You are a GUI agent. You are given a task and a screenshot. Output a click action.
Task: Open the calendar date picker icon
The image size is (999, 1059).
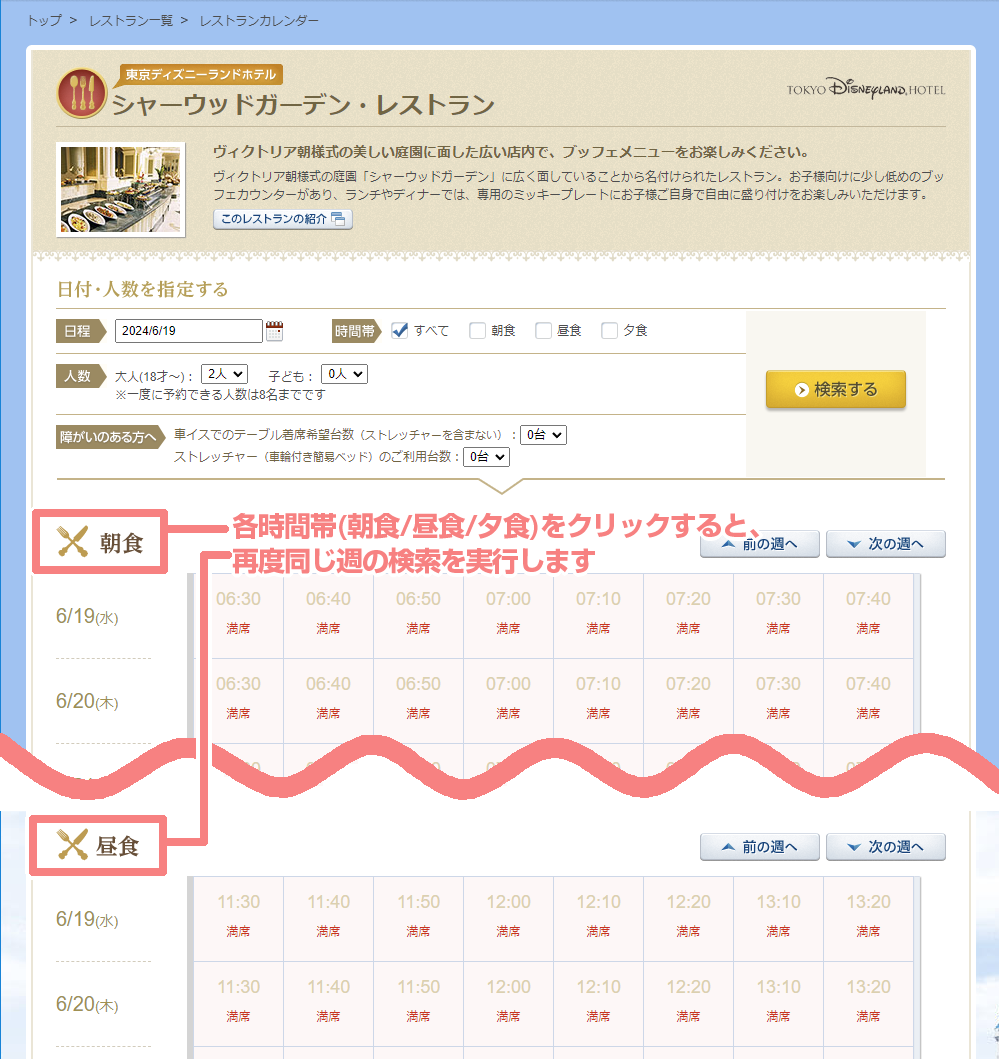pyautogui.click(x=275, y=331)
